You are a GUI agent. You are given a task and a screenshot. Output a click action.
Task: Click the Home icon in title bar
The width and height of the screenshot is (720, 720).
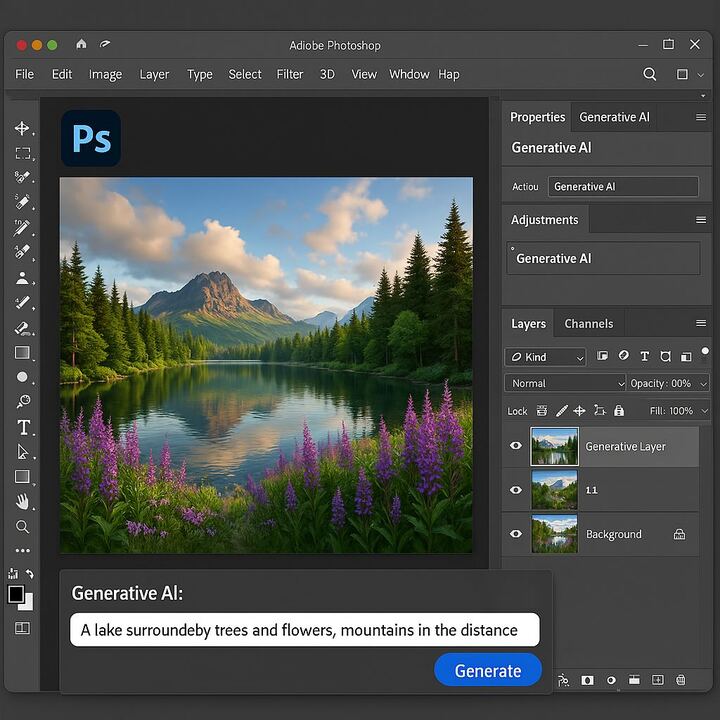click(81, 44)
